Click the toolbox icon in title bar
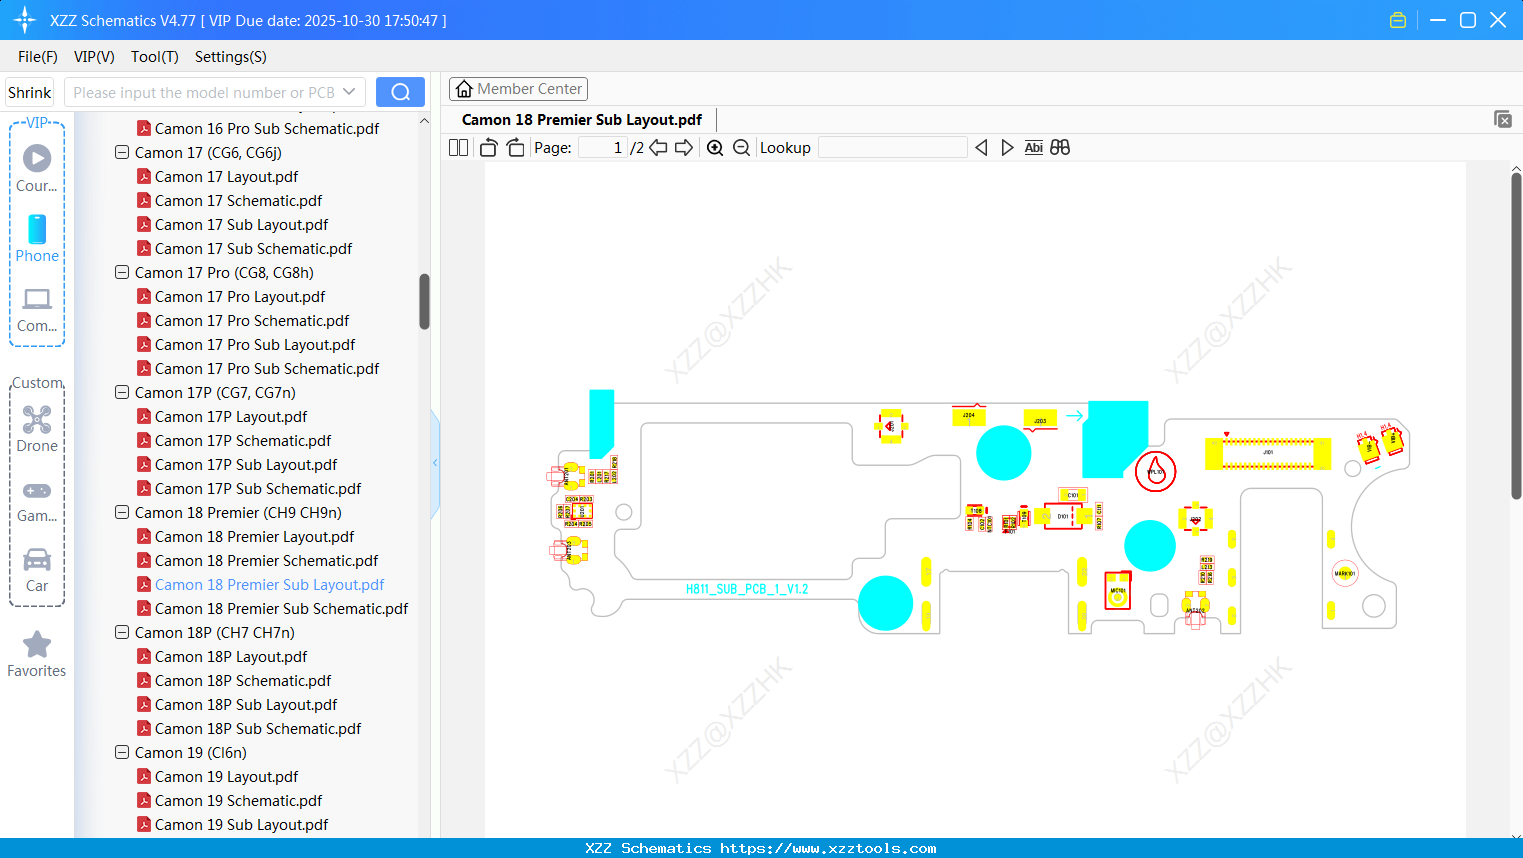Image resolution: width=1523 pixels, height=858 pixels. coord(1398,20)
